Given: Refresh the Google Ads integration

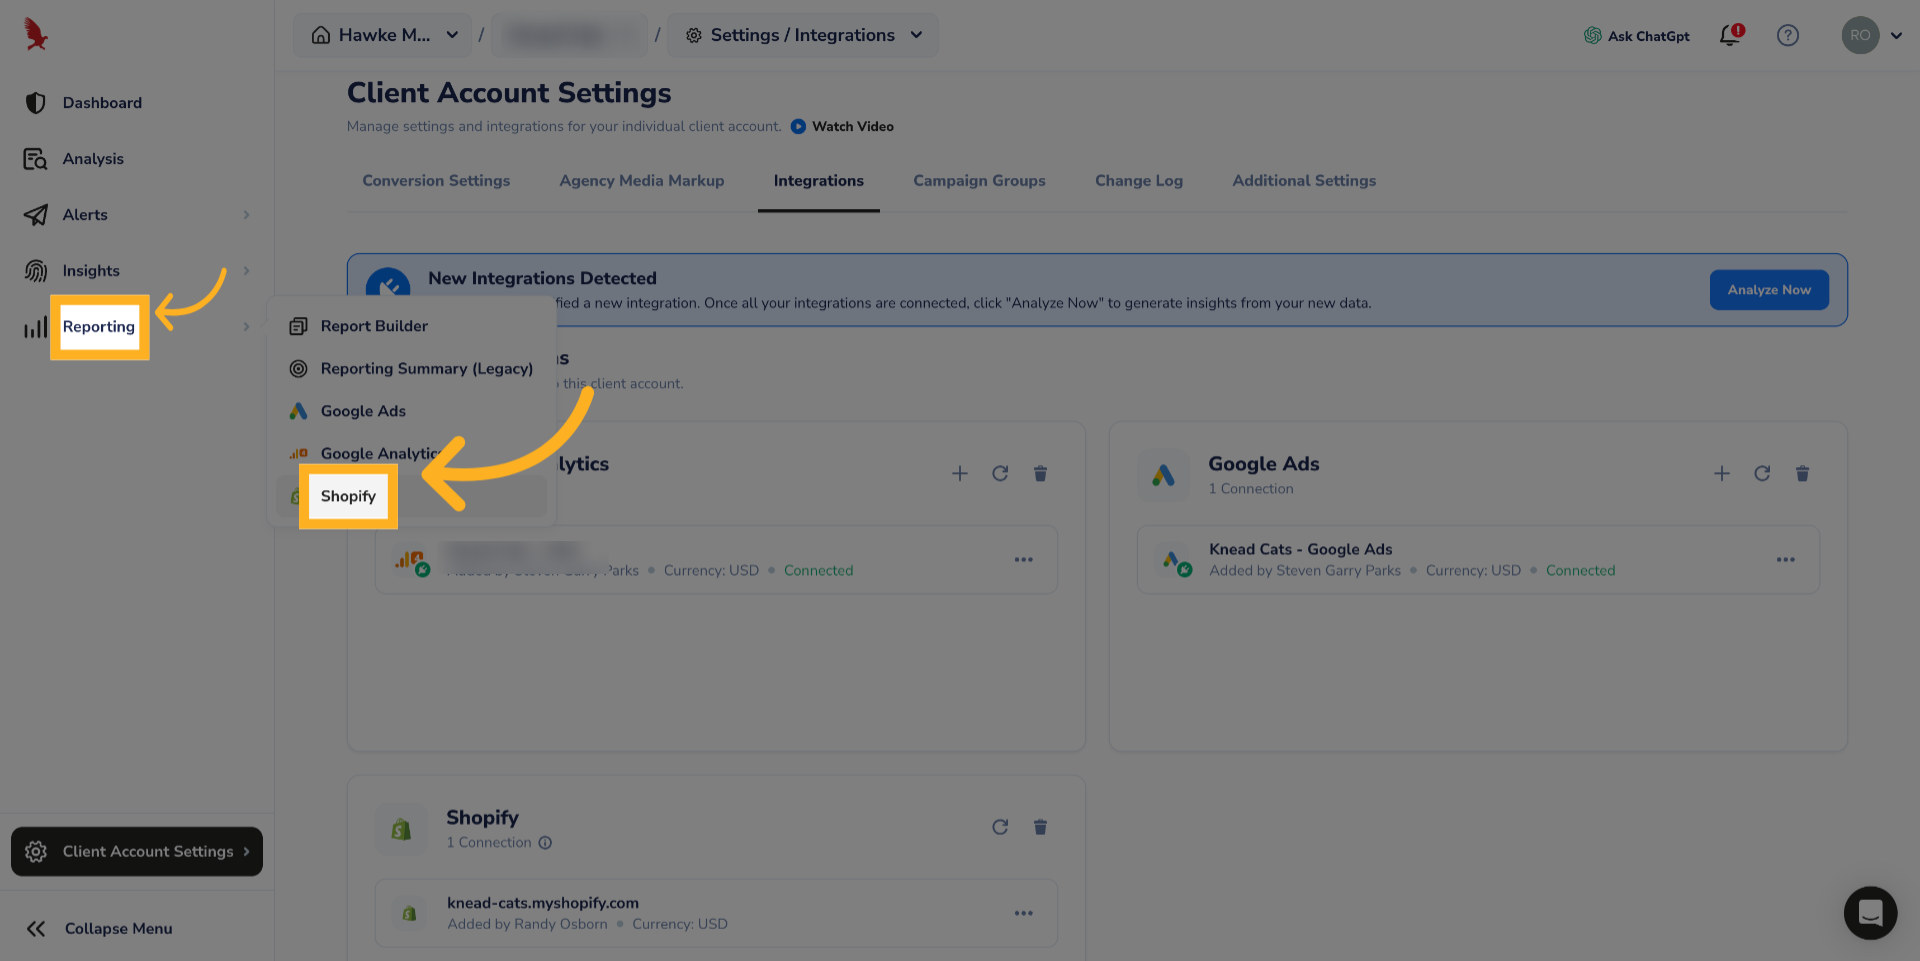Looking at the screenshot, I should (1762, 474).
